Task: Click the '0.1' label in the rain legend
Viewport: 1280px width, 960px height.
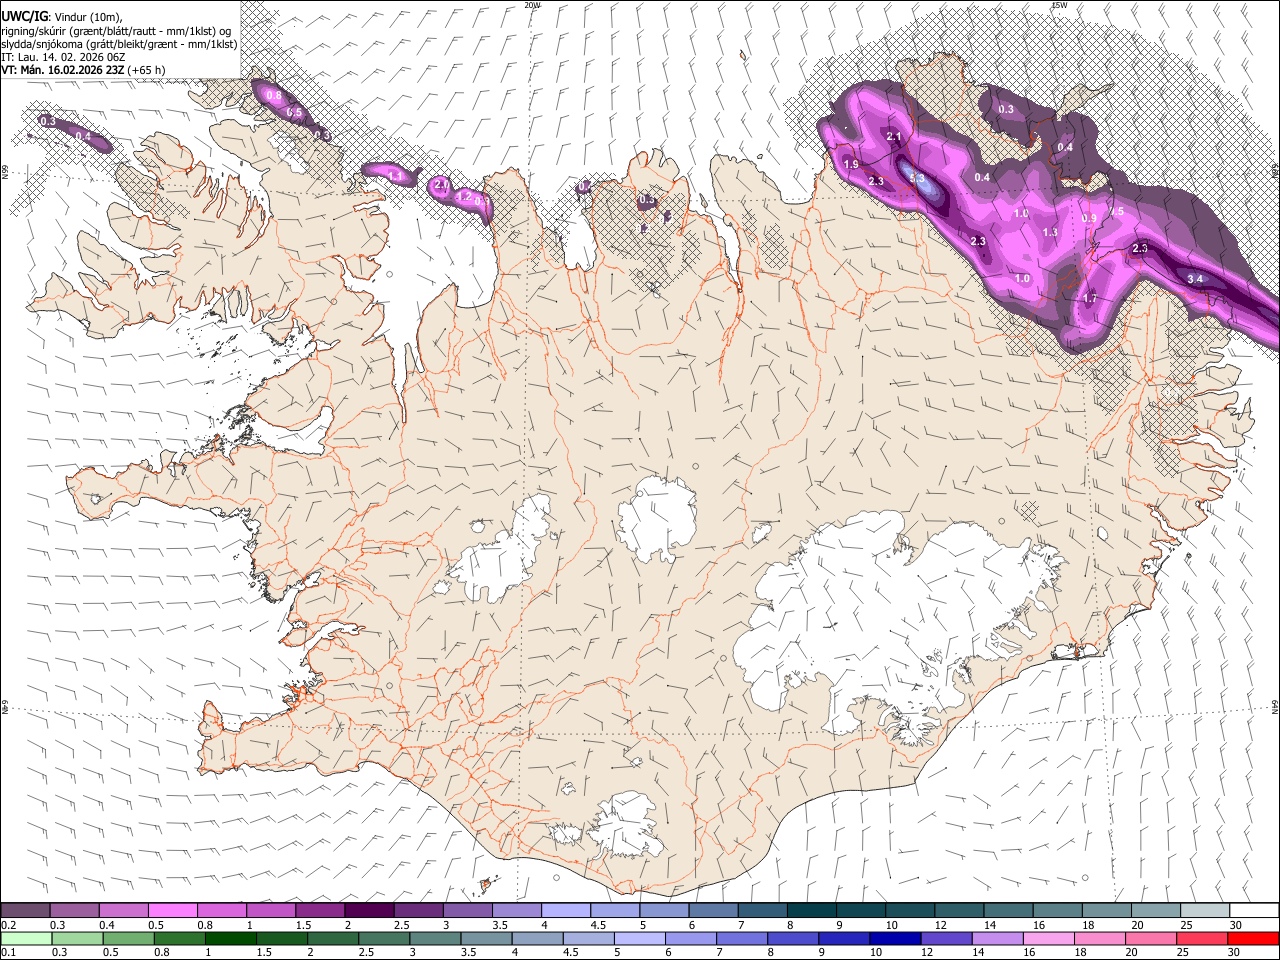Action: point(8,952)
